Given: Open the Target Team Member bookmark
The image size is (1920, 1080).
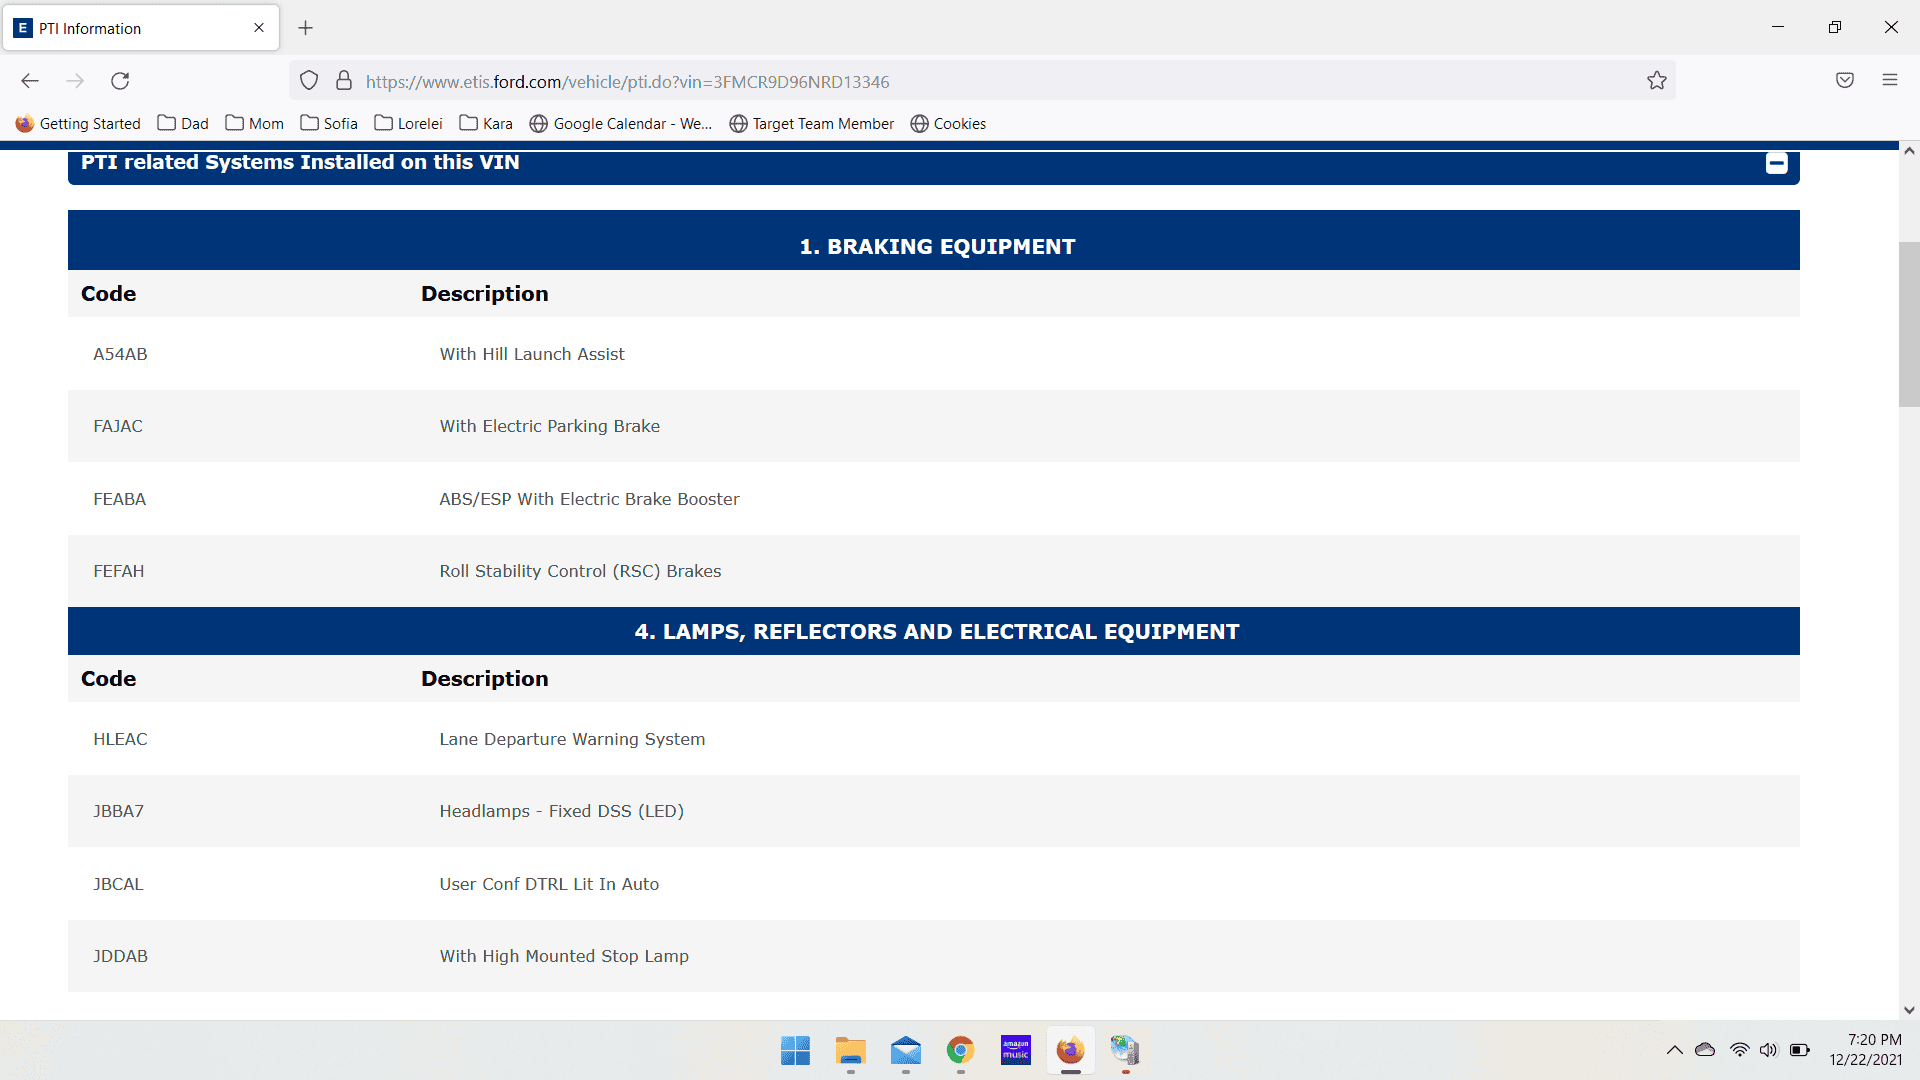Looking at the screenshot, I should coord(812,123).
